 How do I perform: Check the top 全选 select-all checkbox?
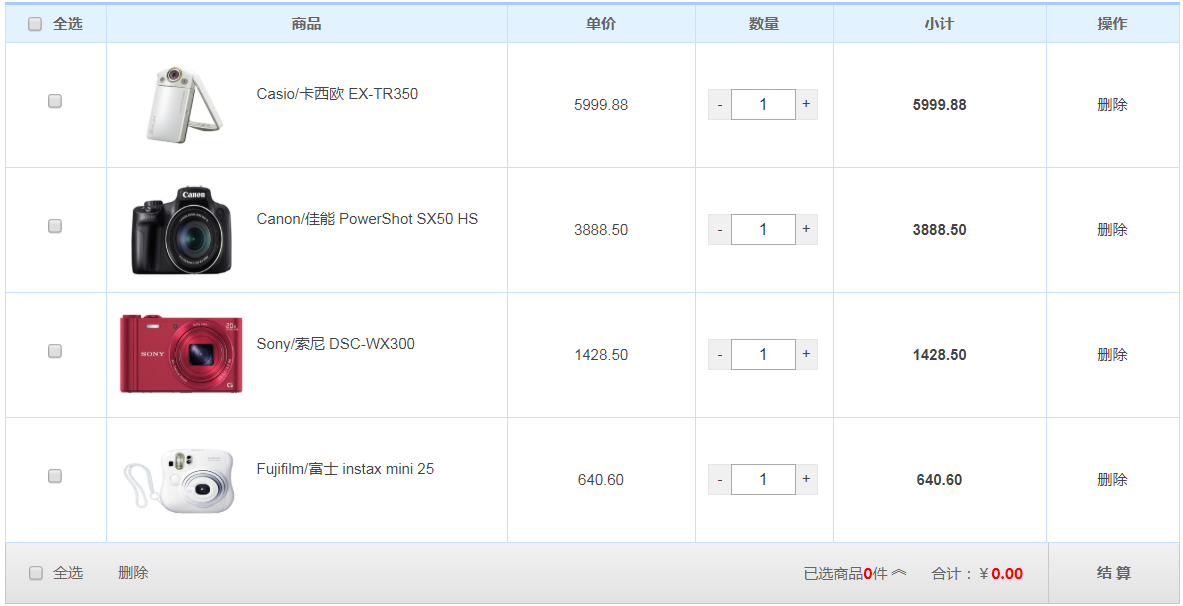pyautogui.click(x=35, y=24)
